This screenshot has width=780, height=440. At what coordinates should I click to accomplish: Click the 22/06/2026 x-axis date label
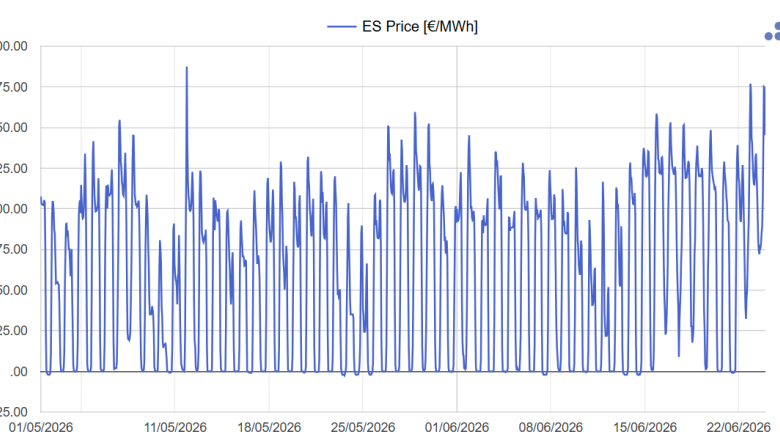pos(739,427)
